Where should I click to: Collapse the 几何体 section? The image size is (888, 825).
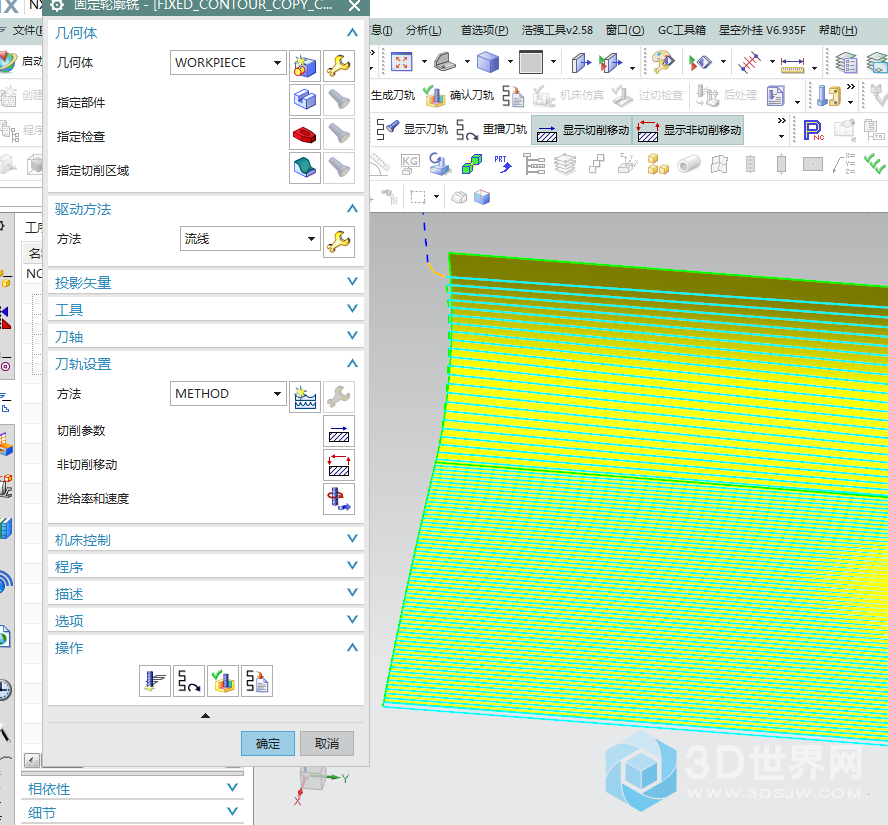coord(352,32)
